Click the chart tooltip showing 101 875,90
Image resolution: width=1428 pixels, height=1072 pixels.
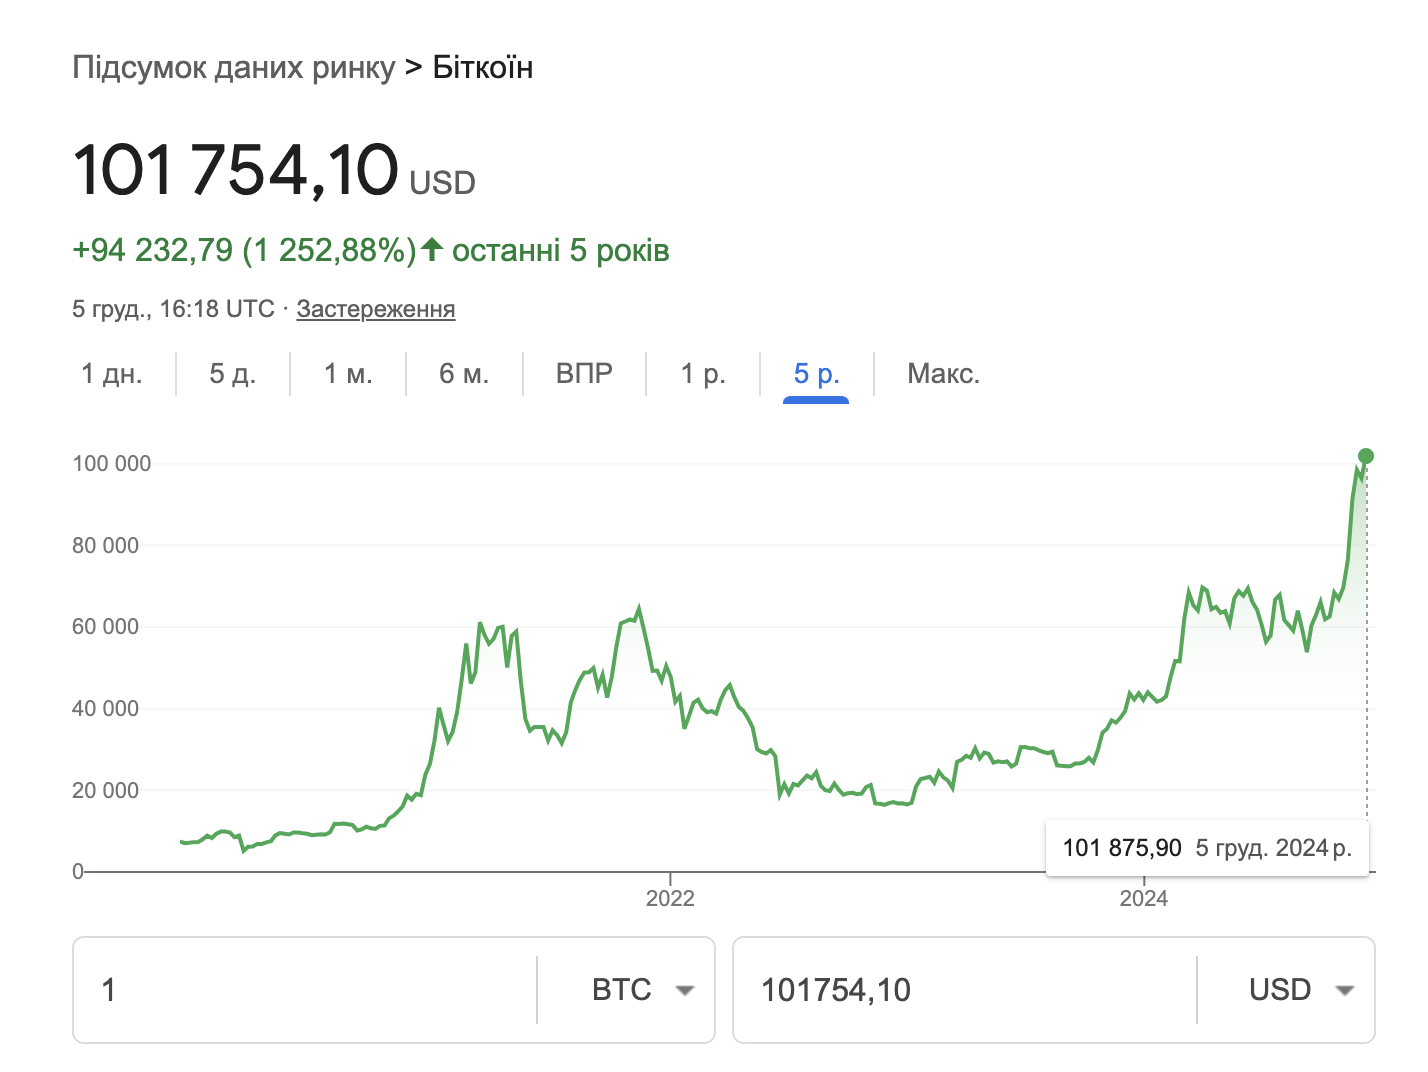click(1206, 848)
